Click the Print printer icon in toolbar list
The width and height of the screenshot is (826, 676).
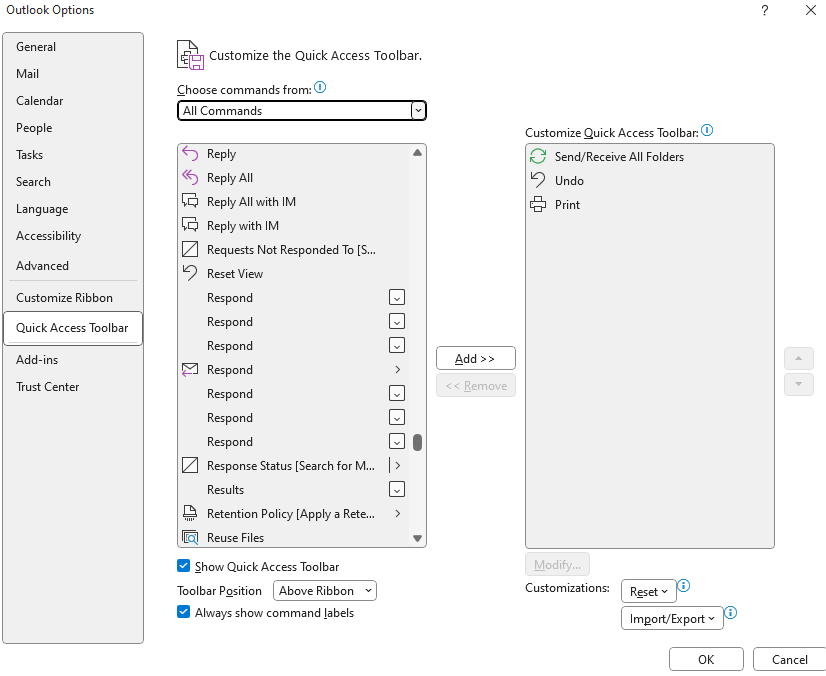click(x=538, y=204)
